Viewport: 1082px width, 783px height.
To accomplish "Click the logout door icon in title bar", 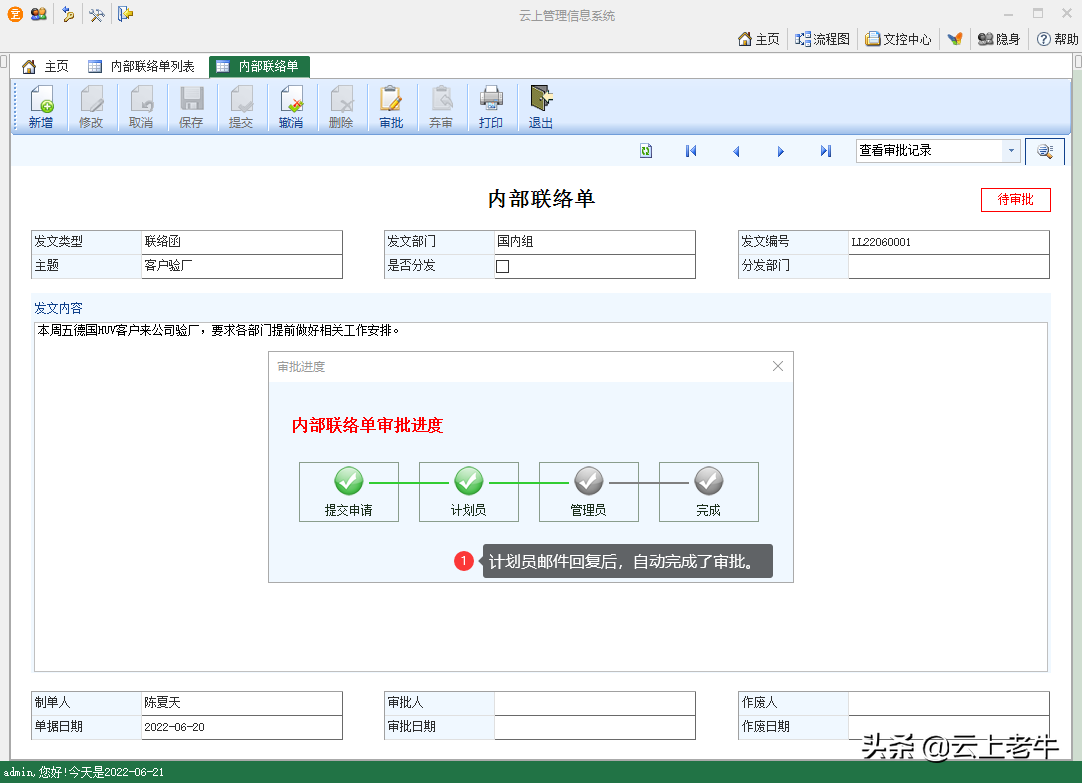I will point(125,14).
